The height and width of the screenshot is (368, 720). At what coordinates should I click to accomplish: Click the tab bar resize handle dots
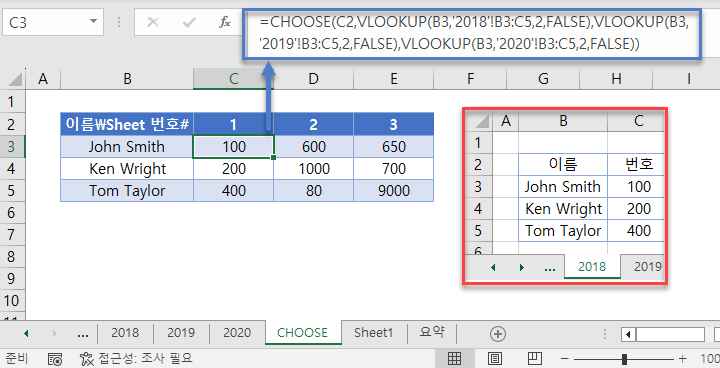pos(605,334)
